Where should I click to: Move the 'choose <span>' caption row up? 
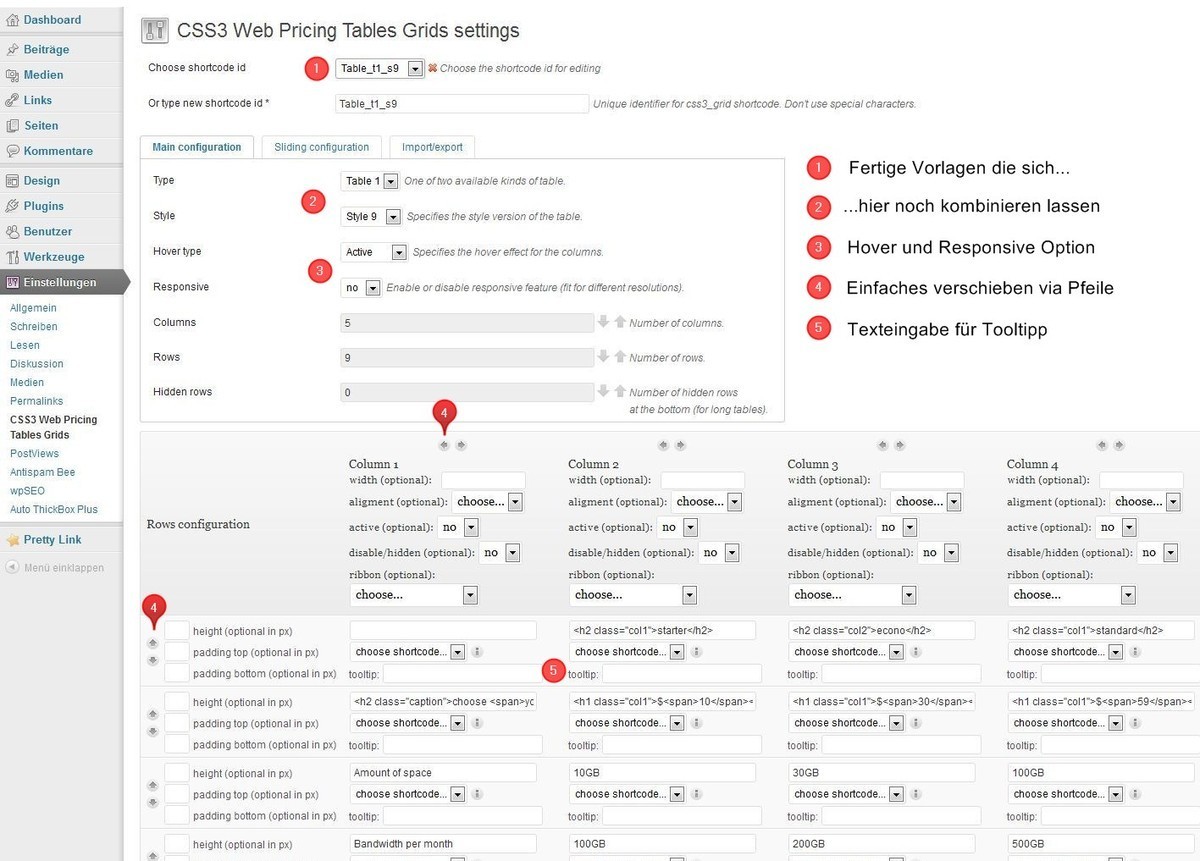tap(153, 715)
